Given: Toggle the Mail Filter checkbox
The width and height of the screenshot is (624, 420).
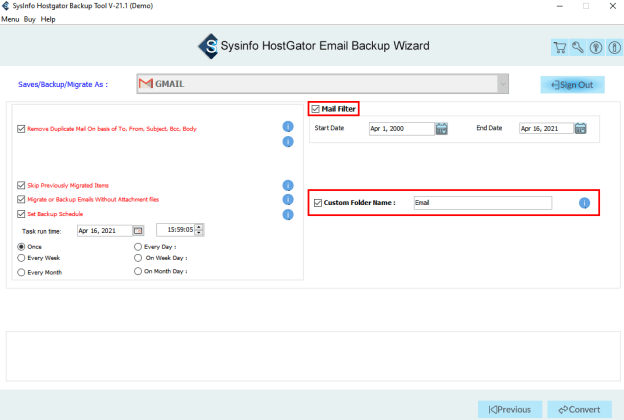Looking at the screenshot, I should [316, 109].
